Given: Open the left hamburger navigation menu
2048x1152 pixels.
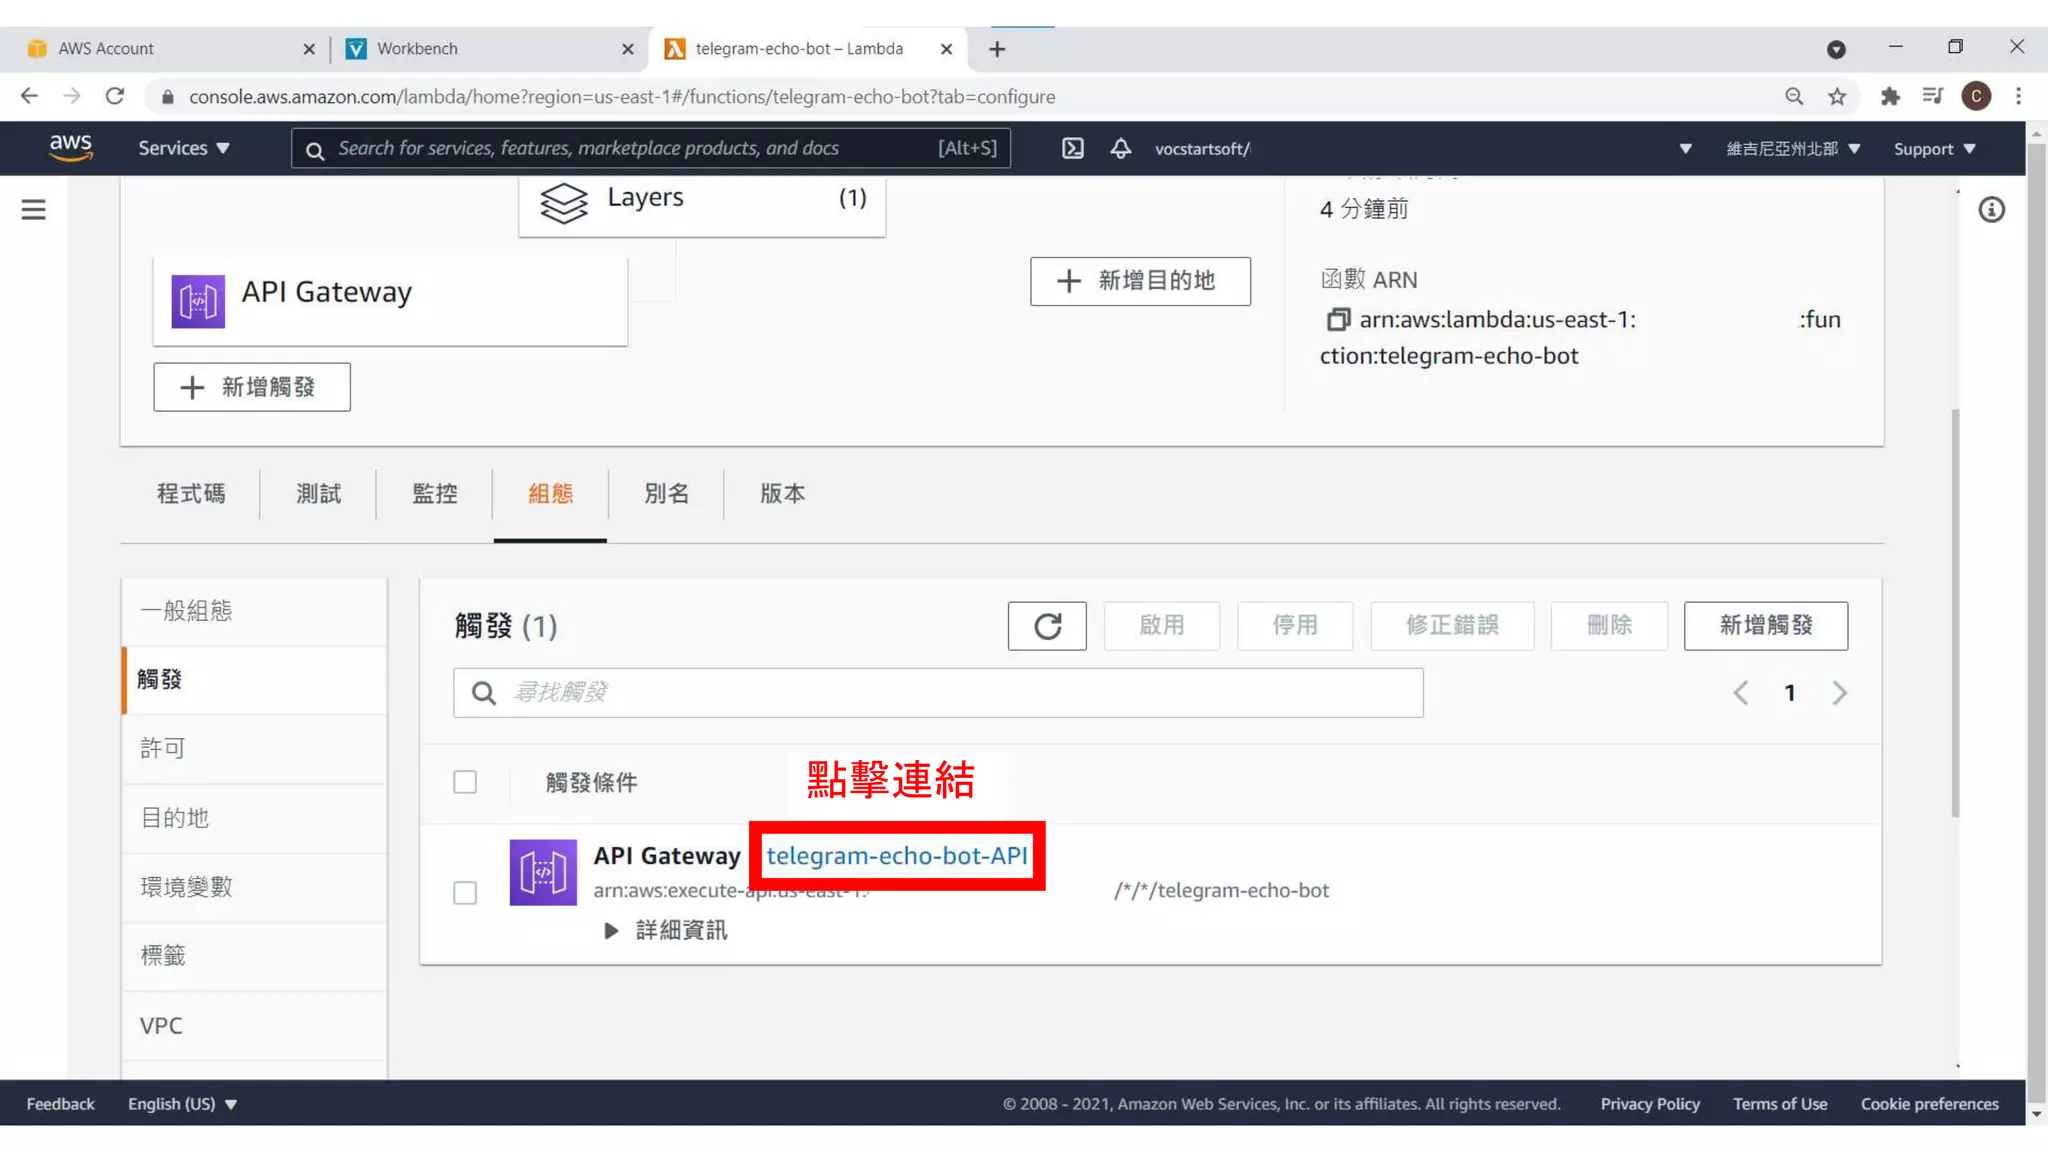Looking at the screenshot, I should pyautogui.click(x=34, y=209).
